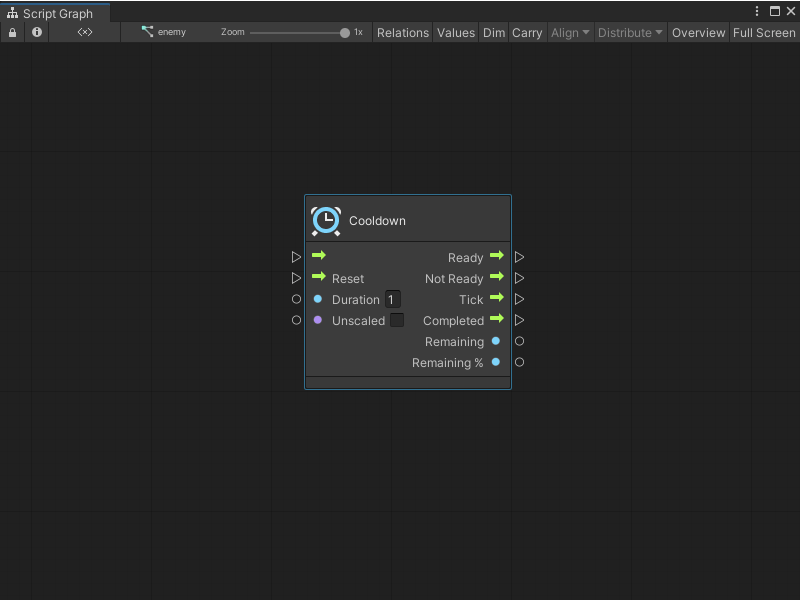The width and height of the screenshot is (800, 600).
Task: Enable the Dim toggle in toolbar
Action: pyautogui.click(x=494, y=32)
